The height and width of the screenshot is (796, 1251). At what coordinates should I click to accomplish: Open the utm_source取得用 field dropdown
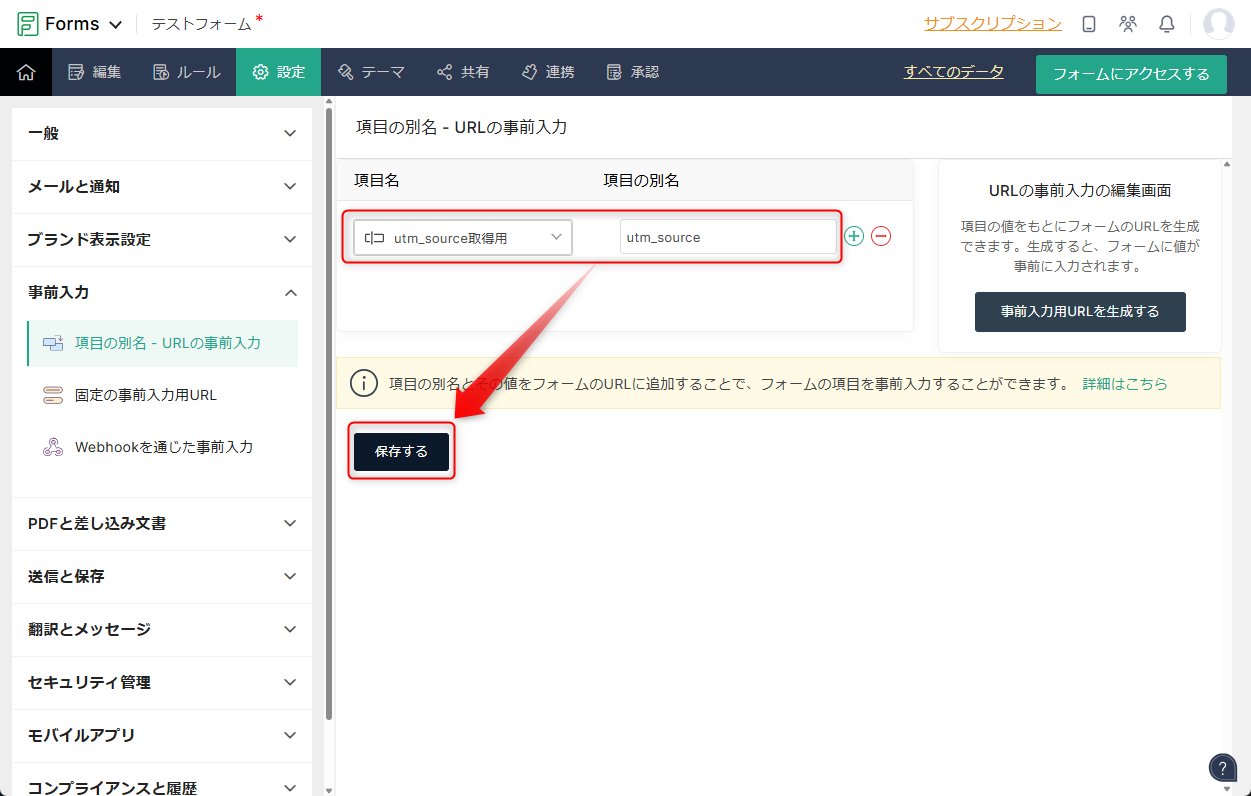coord(463,237)
